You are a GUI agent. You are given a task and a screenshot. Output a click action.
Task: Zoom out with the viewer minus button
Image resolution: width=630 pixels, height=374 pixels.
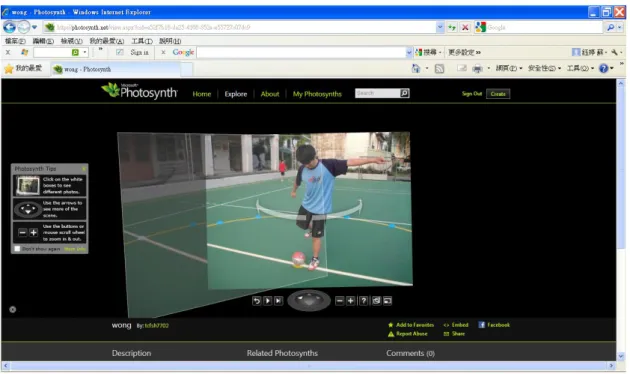(x=340, y=300)
